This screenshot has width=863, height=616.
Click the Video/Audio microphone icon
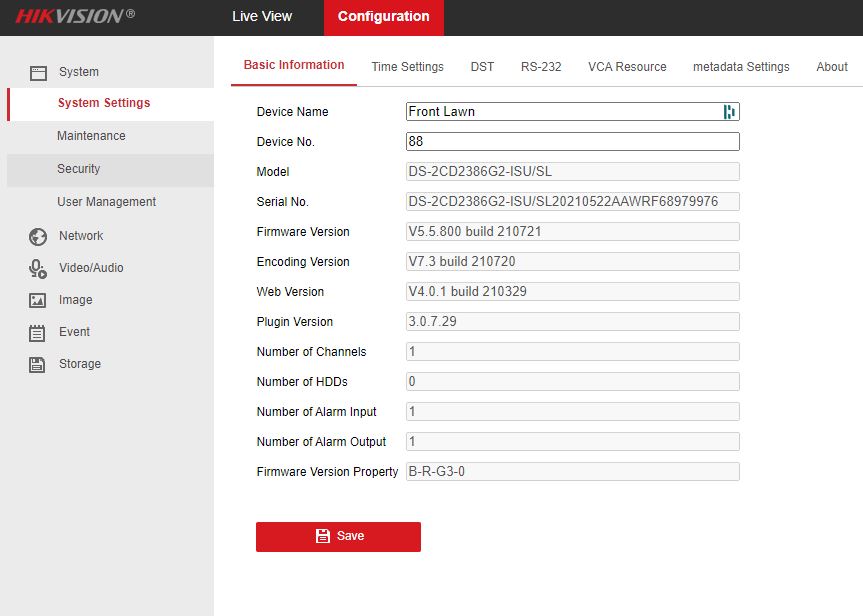coord(38,268)
